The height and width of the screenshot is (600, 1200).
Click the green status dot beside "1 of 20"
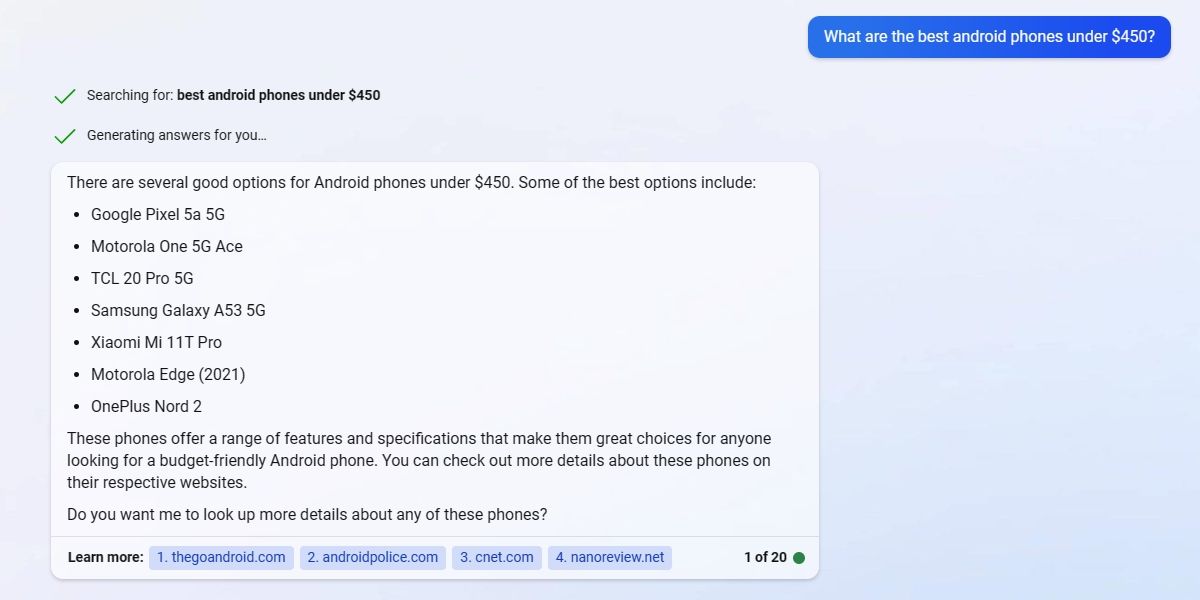799,557
